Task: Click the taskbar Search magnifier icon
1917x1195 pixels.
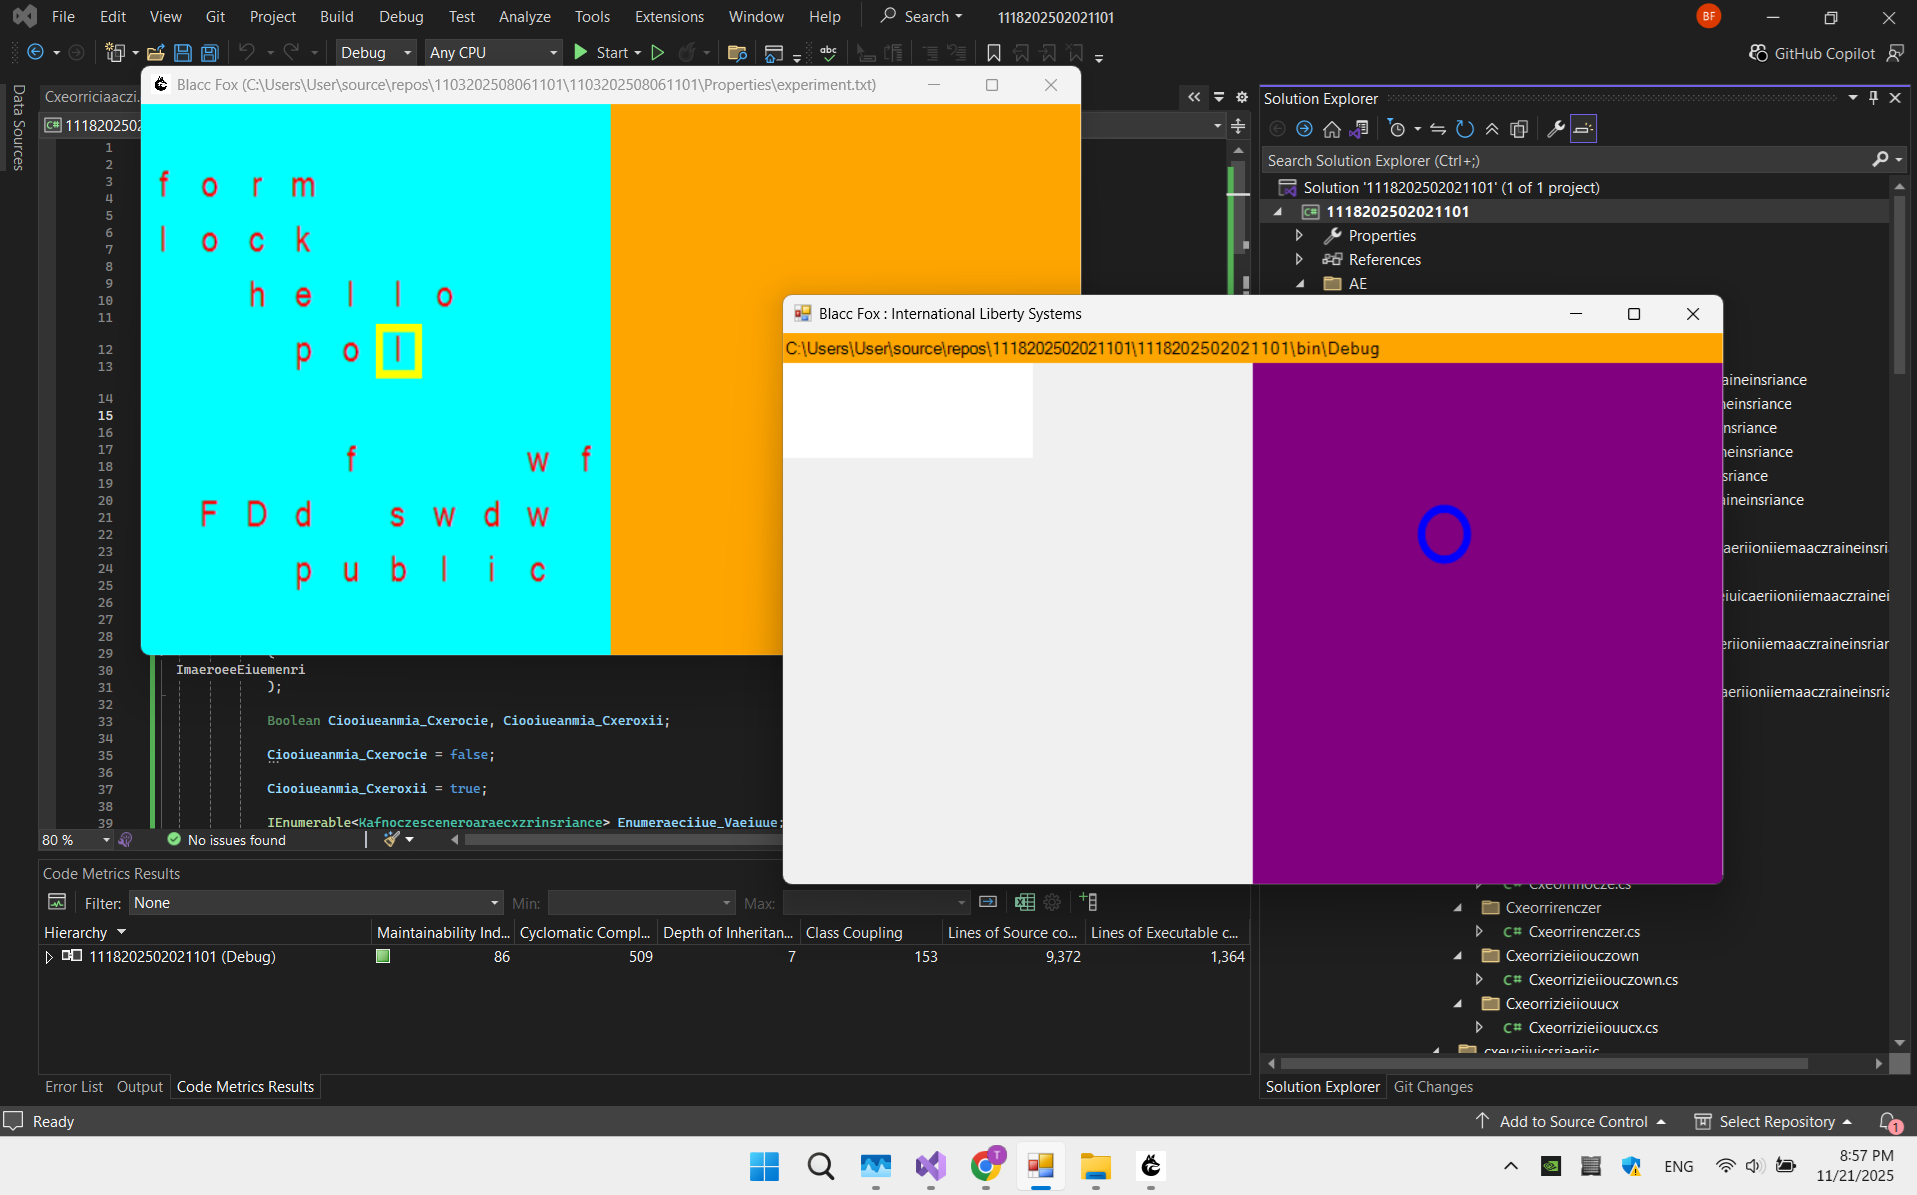Action: [x=820, y=1165]
